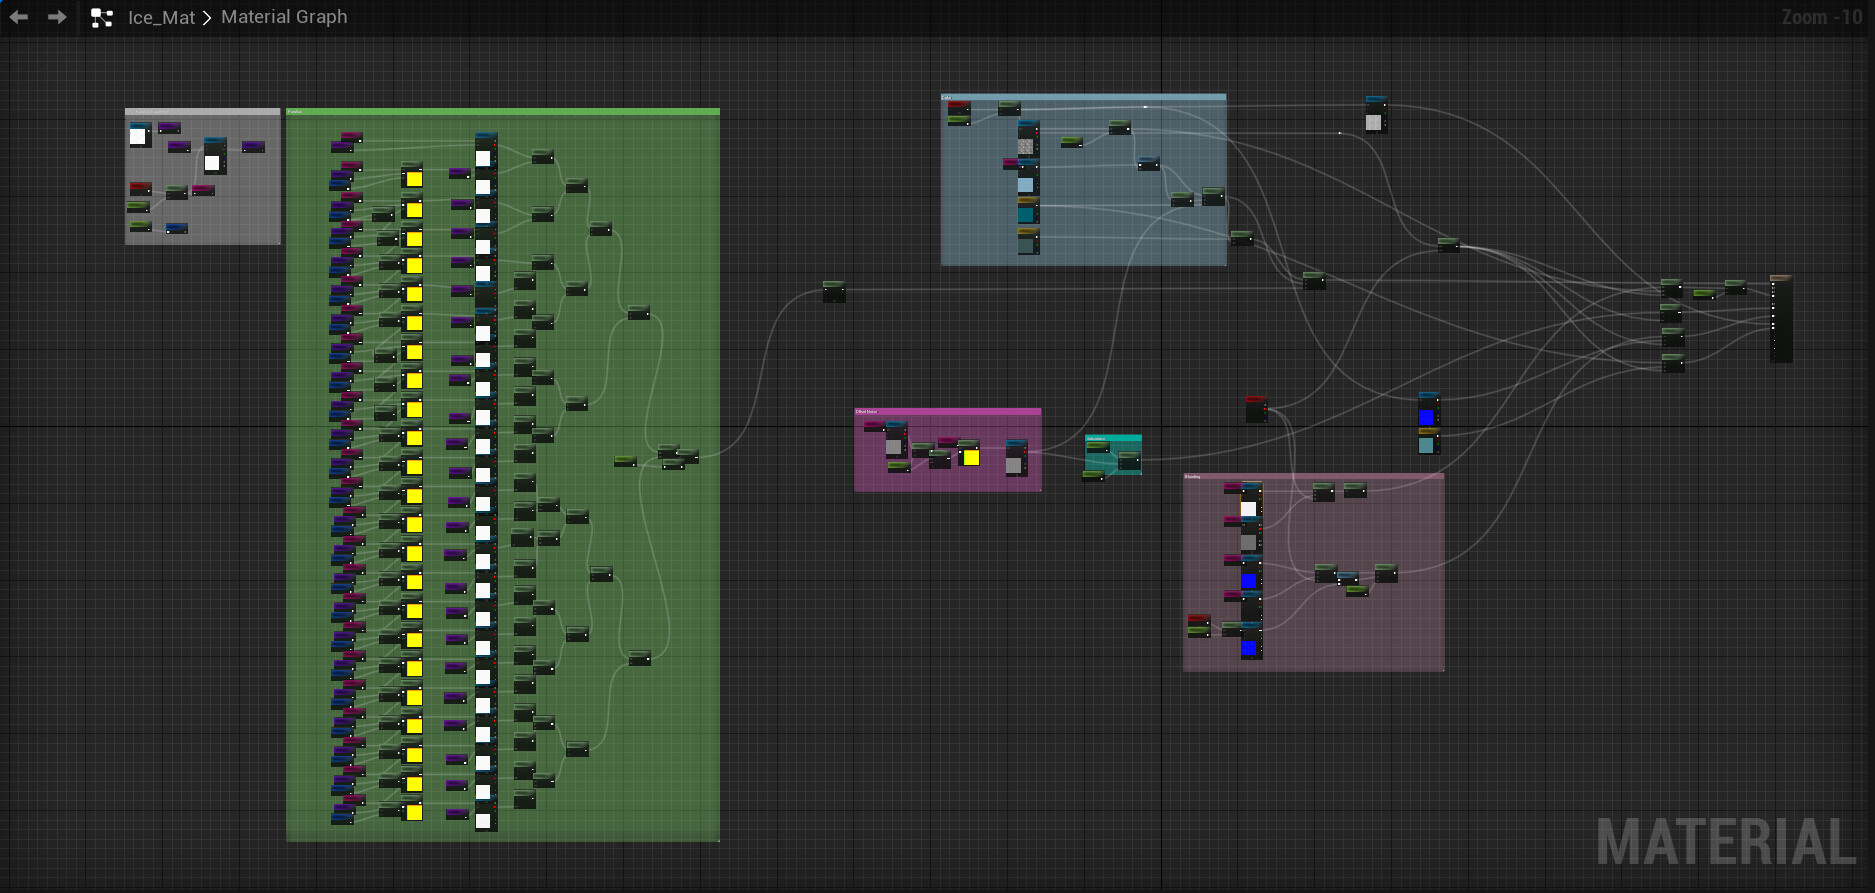Image resolution: width=1875 pixels, height=893 pixels.
Task: Select the Material Graph breadcrumb
Action: click(284, 17)
